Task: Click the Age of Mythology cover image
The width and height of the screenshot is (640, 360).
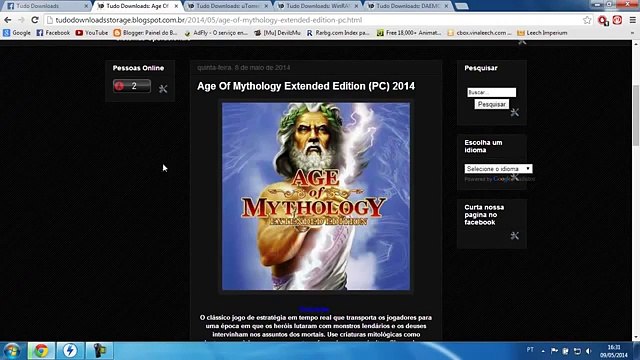Action: point(316,196)
